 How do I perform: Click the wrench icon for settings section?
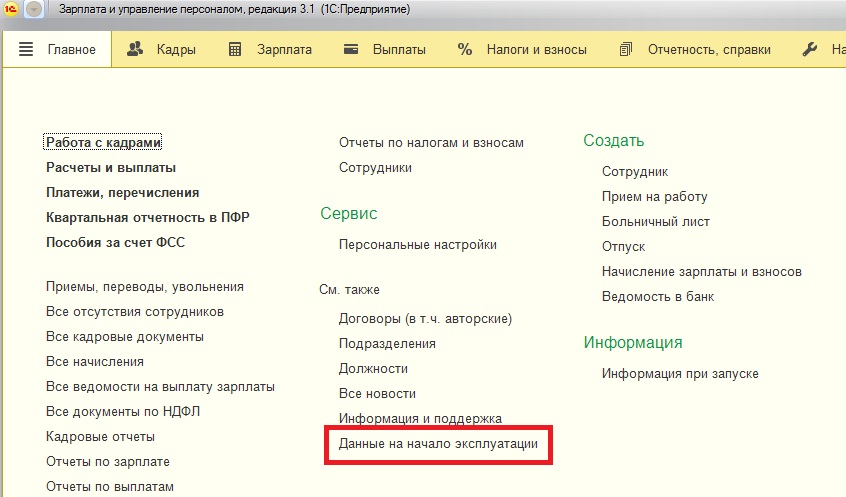point(809,49)
